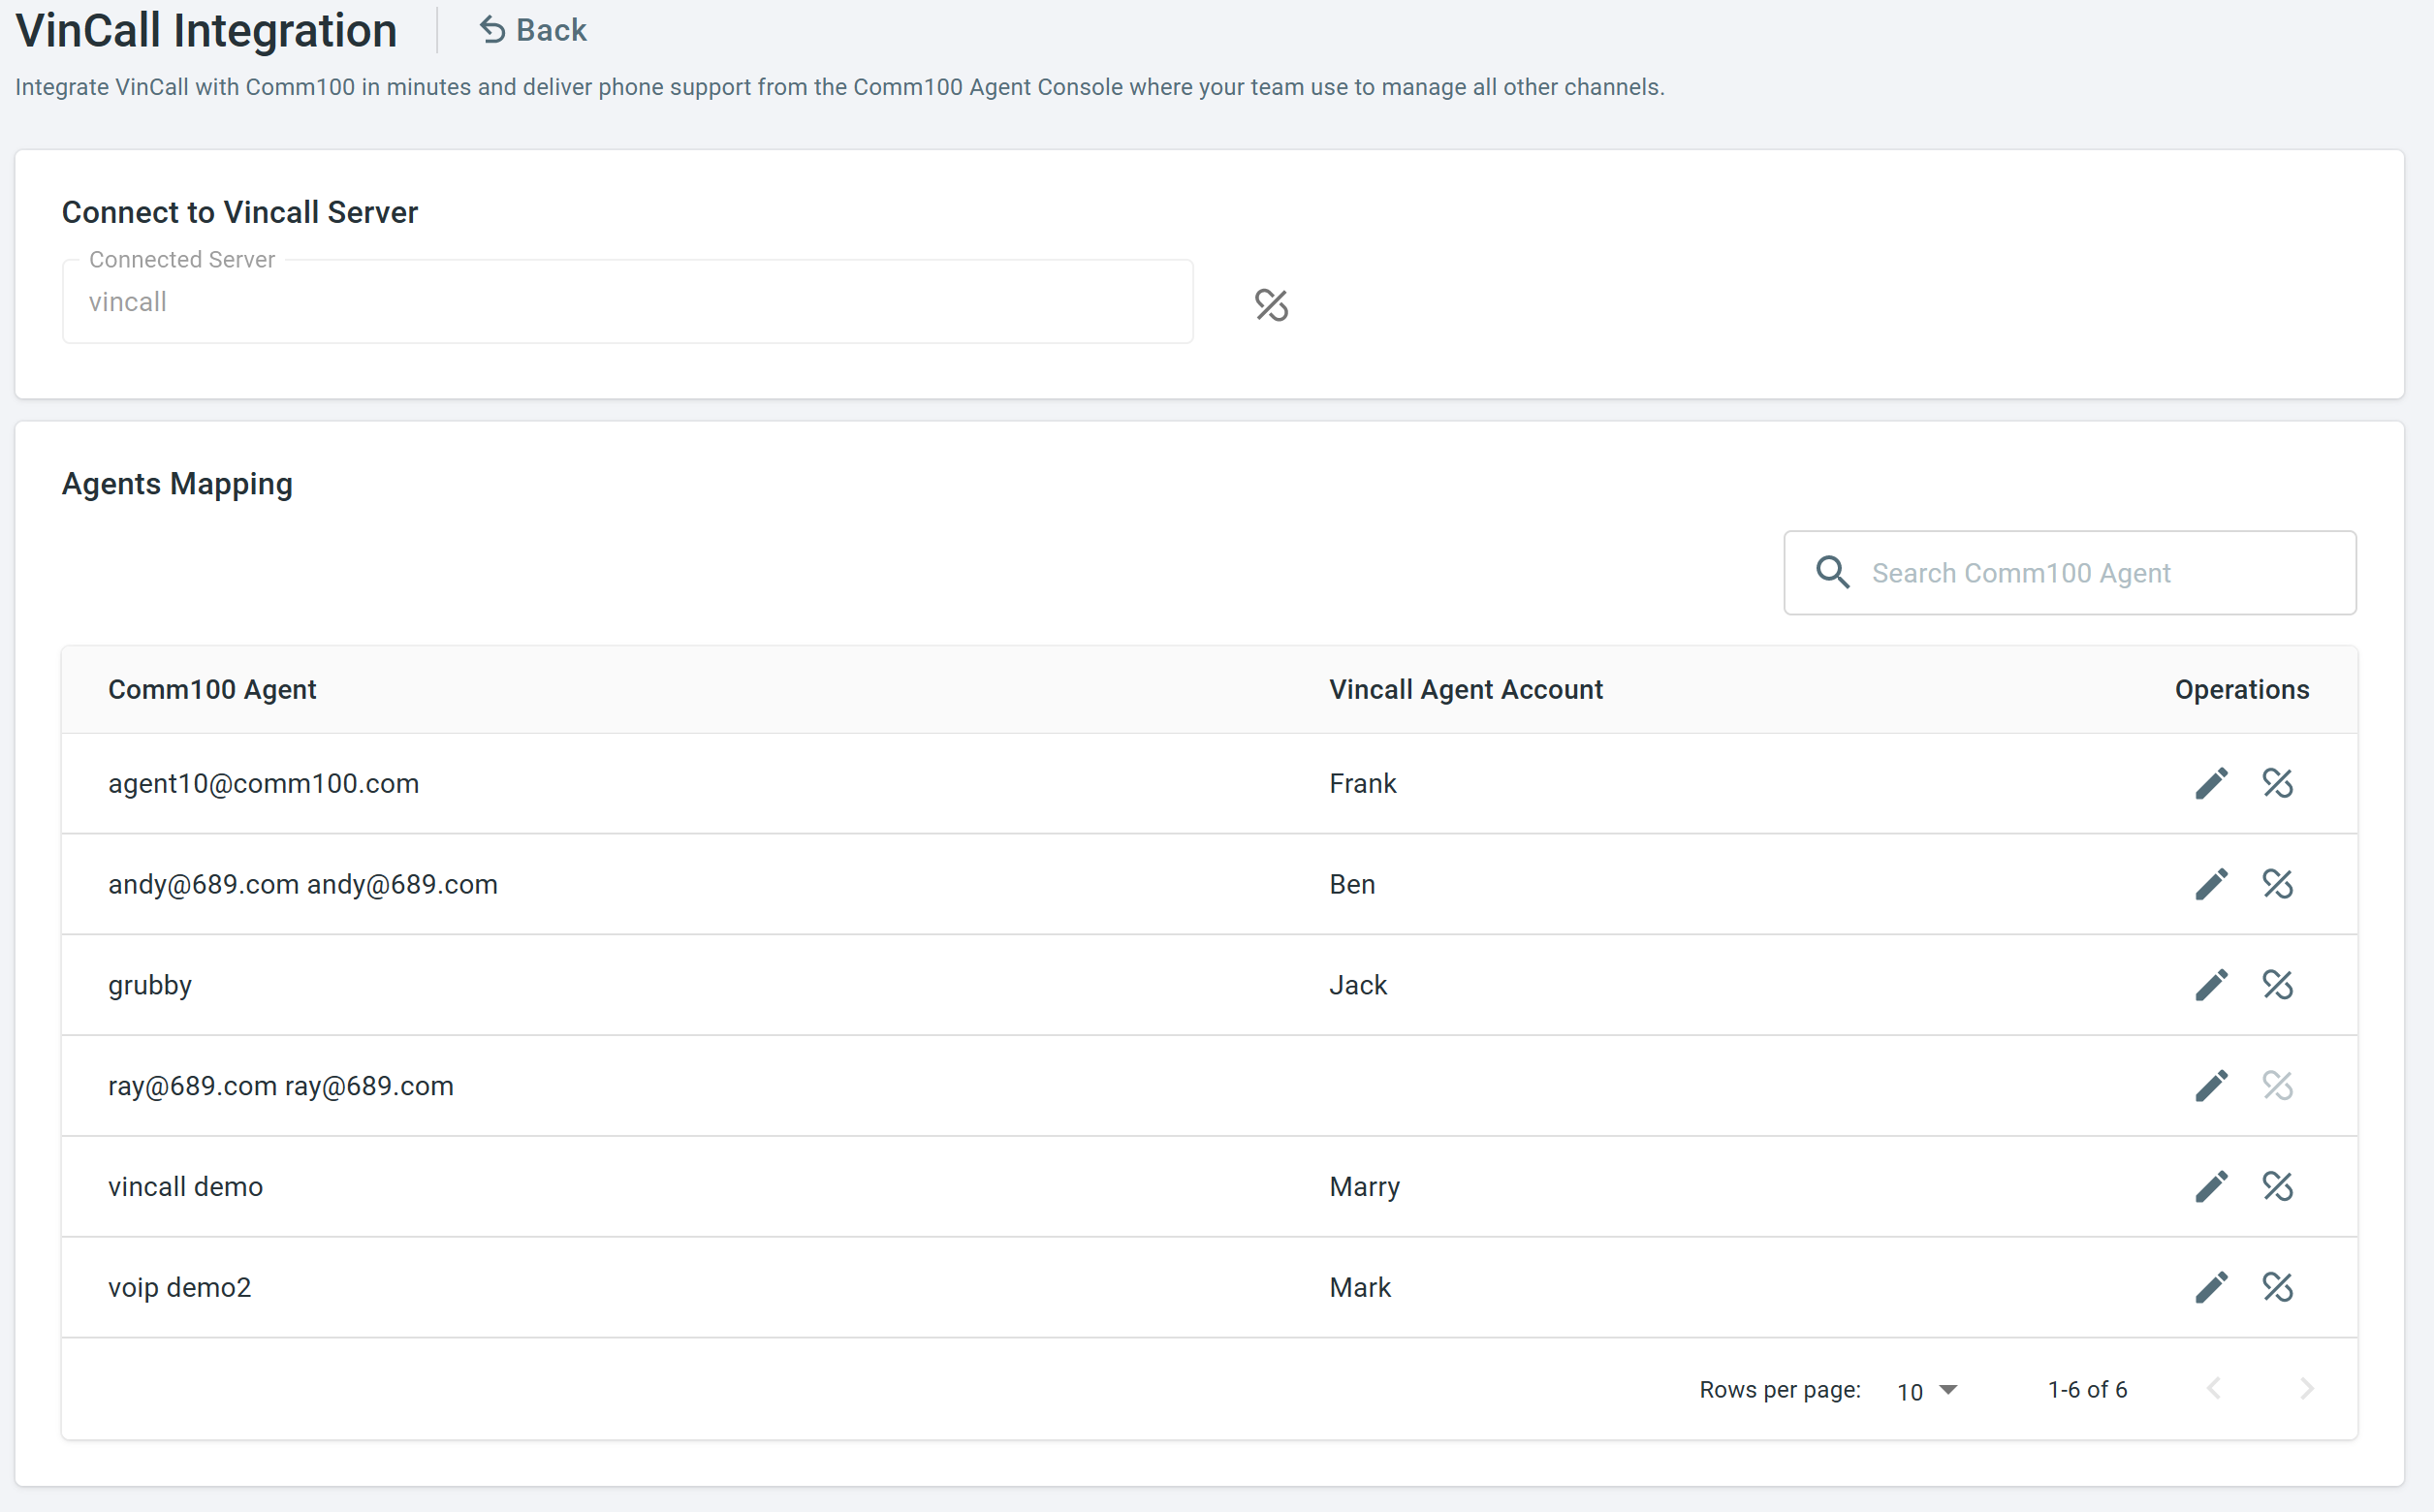Click the Connected Server field

(x=627, y=301)
